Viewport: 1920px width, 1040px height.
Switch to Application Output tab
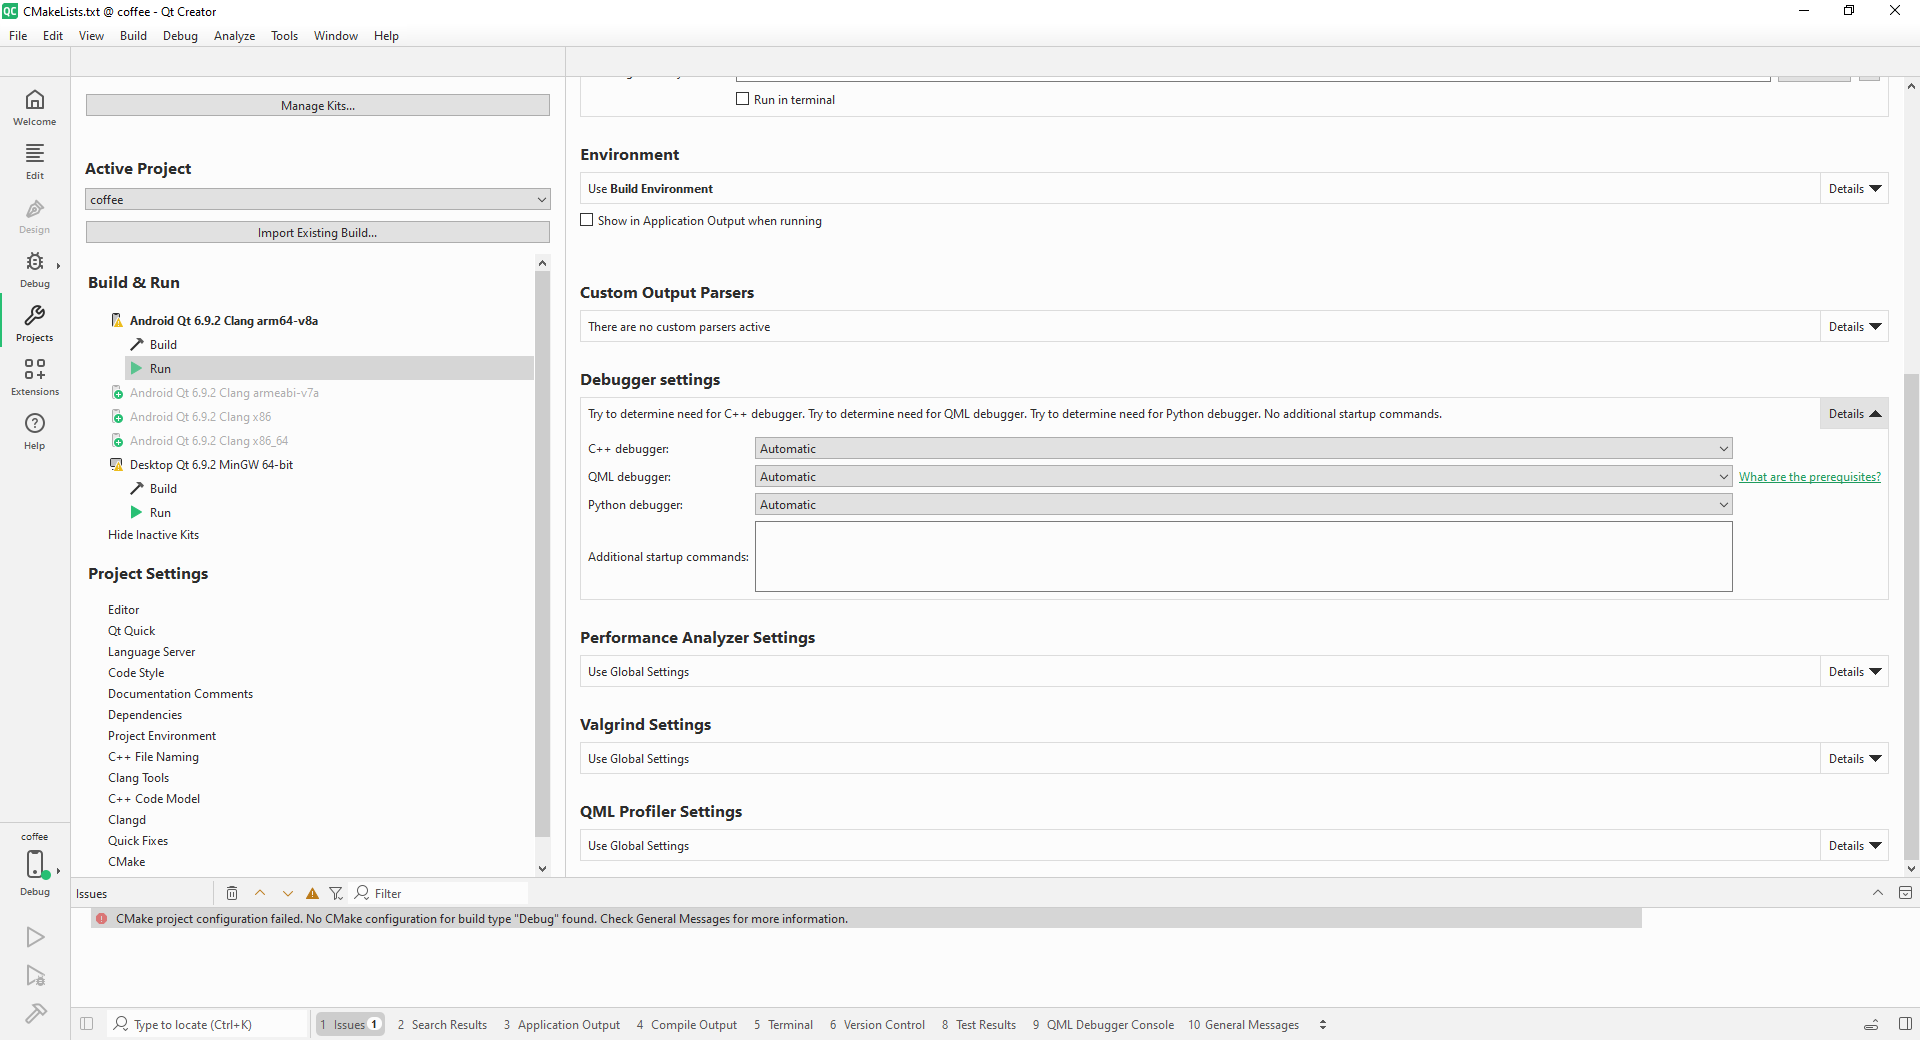(562, 1025)
